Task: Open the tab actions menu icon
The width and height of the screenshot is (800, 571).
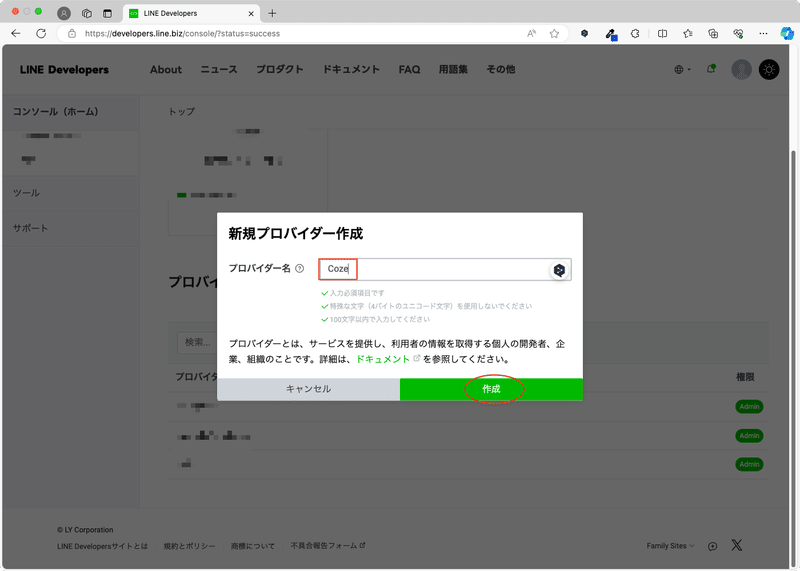Action: tap(107, 13)
